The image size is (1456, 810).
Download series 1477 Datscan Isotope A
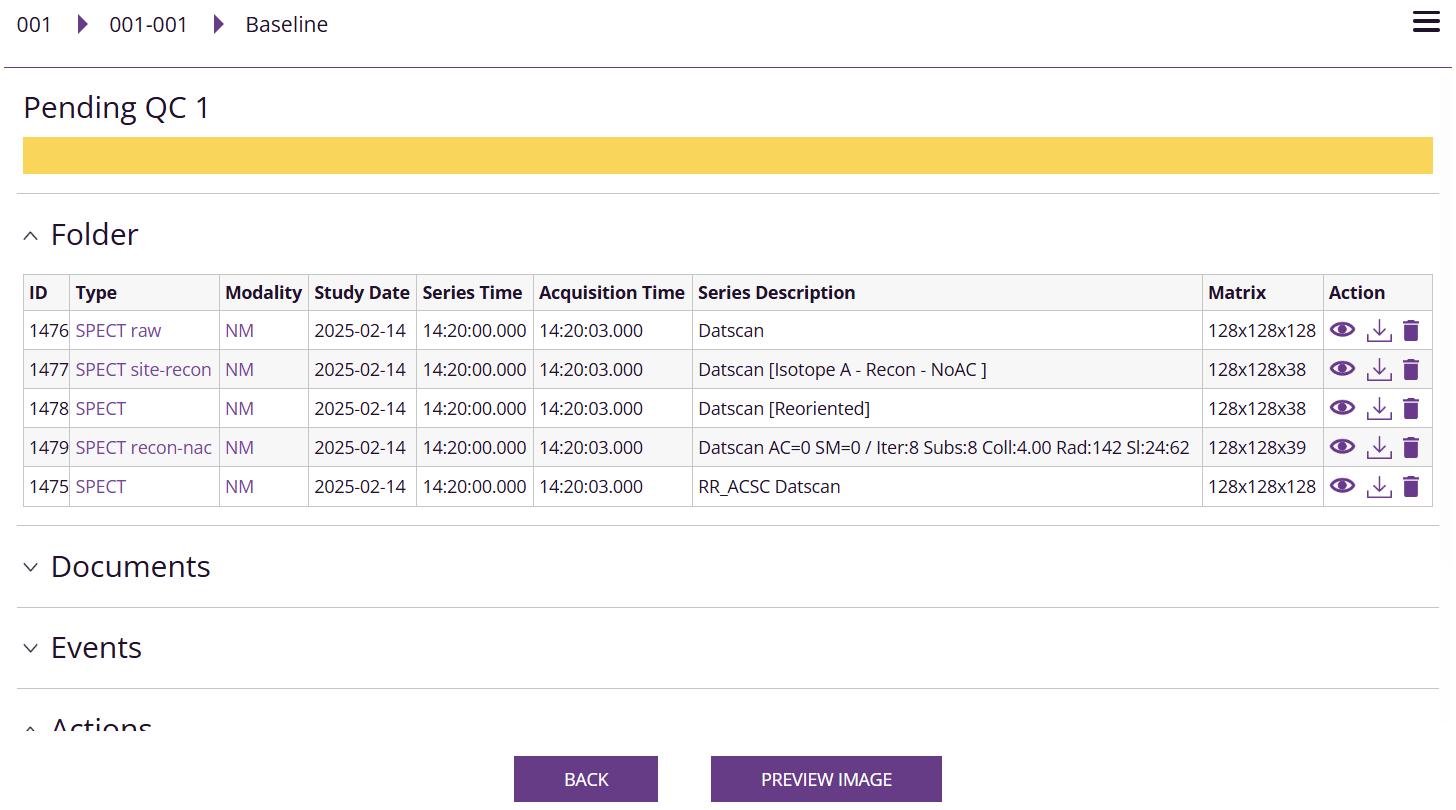pyautogui.click(x=1379, y=369)
